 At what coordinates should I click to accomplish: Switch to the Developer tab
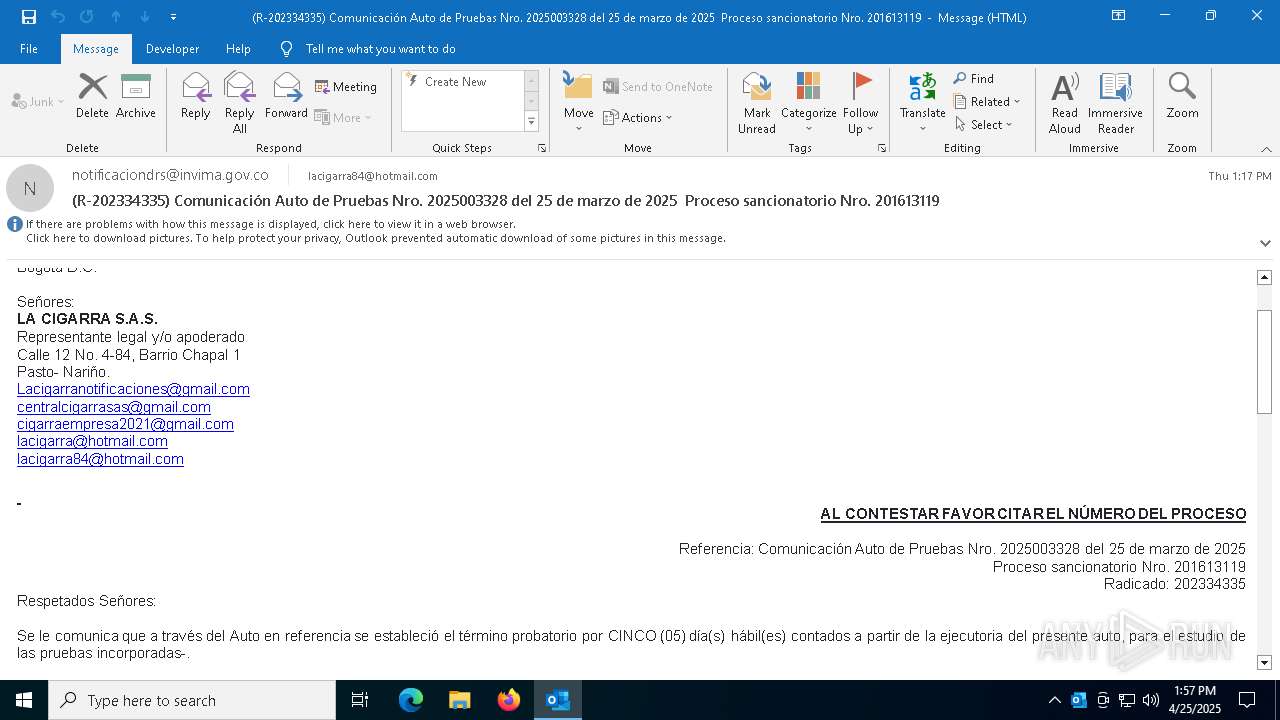pos(172,49)
